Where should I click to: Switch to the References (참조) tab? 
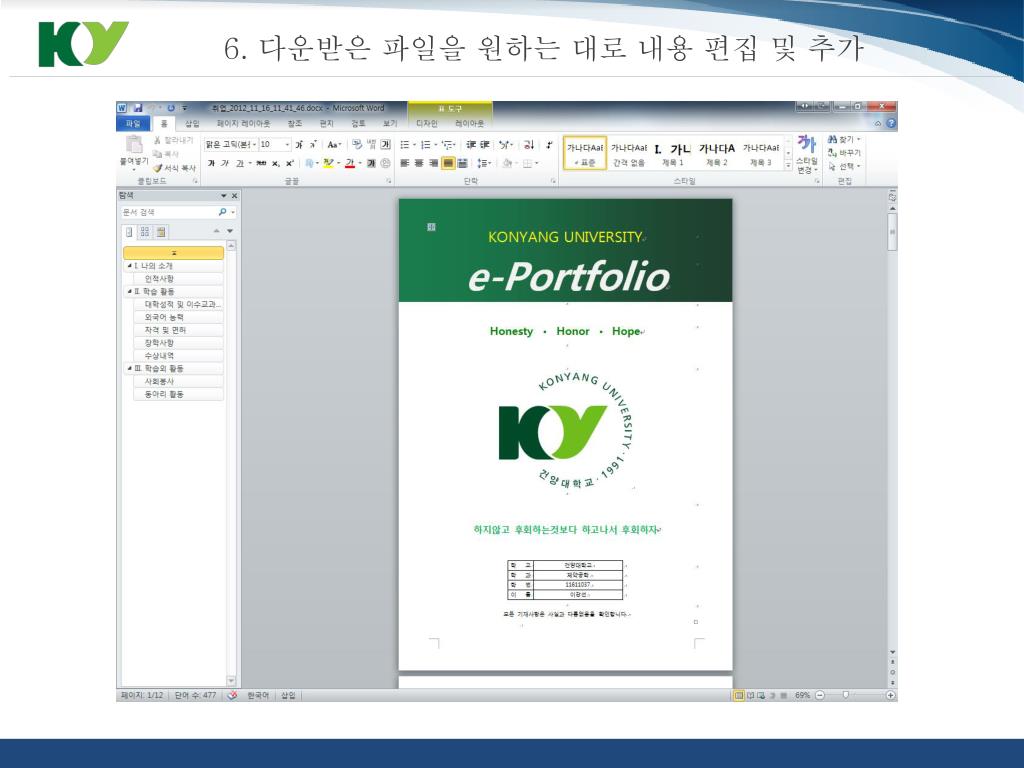click(x=295, y=123)
